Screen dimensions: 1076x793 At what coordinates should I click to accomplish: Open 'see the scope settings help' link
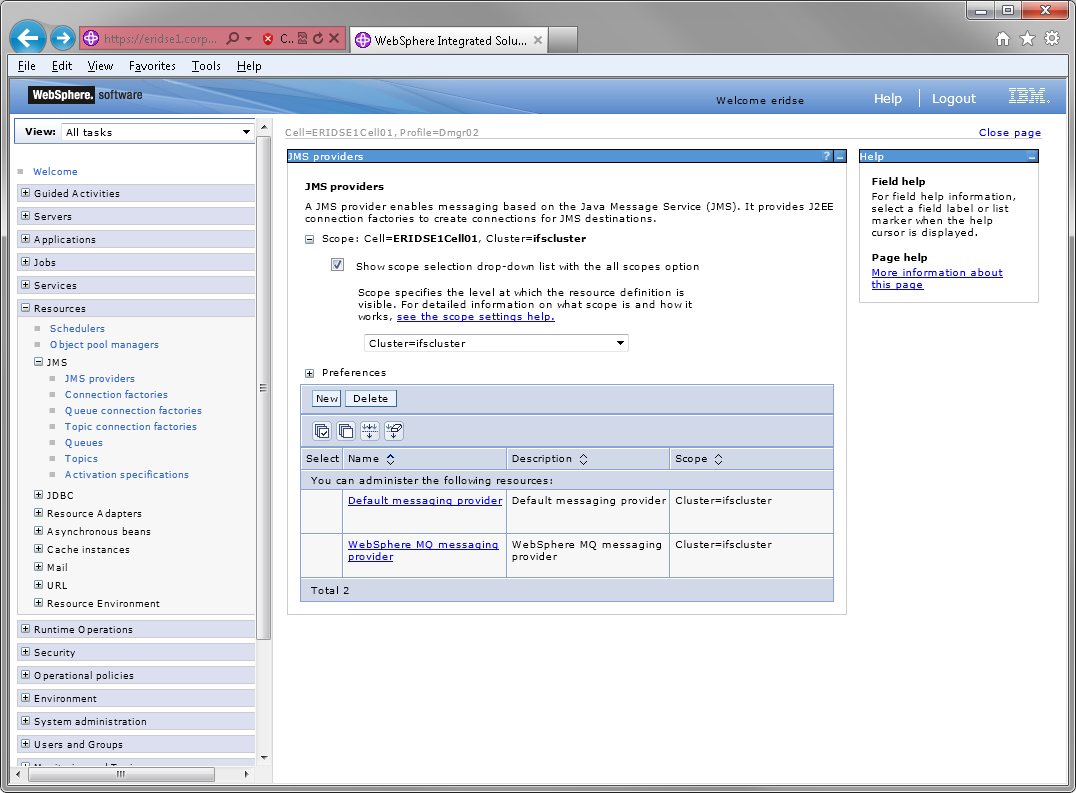(476, 317)
